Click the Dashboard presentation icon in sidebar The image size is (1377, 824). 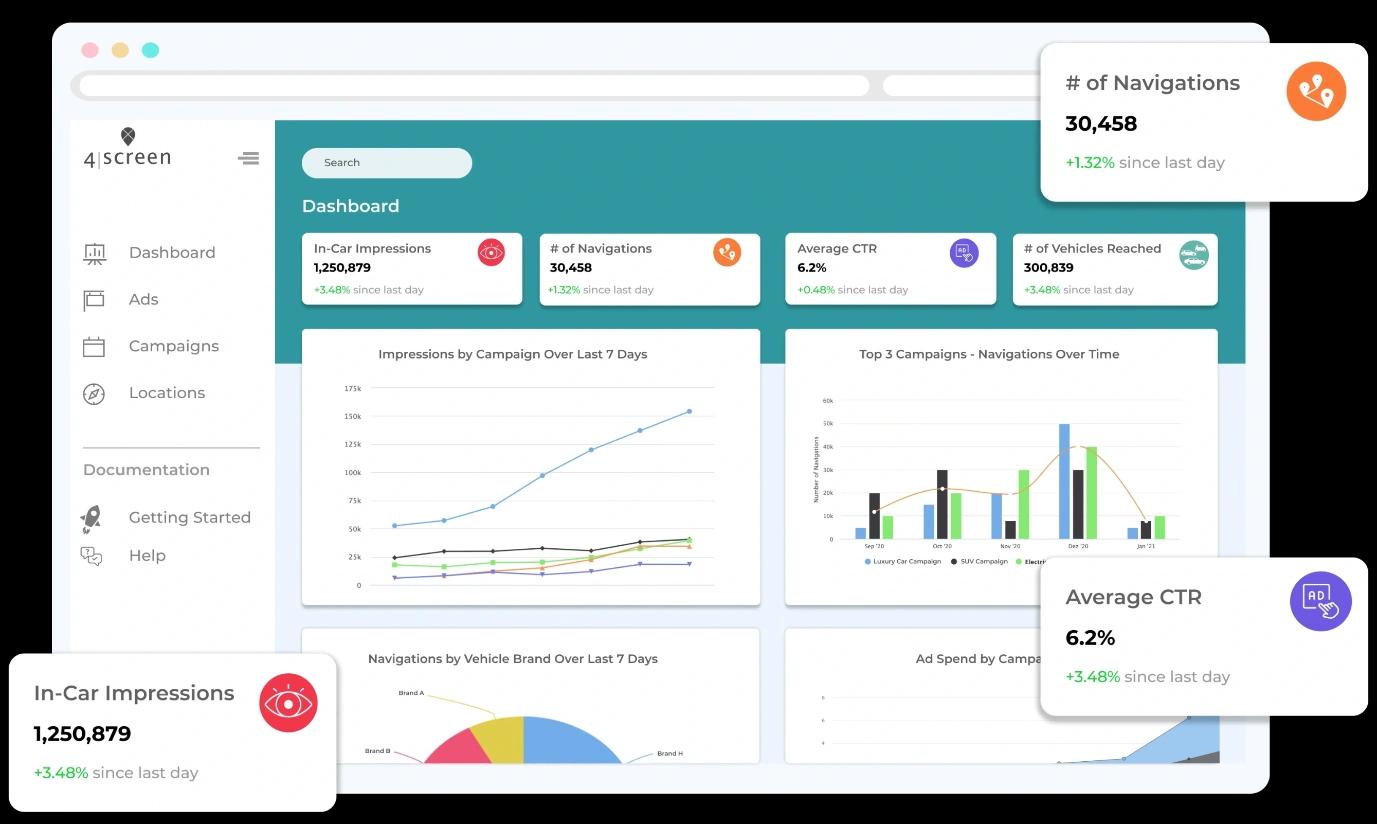tap(94, 254)
